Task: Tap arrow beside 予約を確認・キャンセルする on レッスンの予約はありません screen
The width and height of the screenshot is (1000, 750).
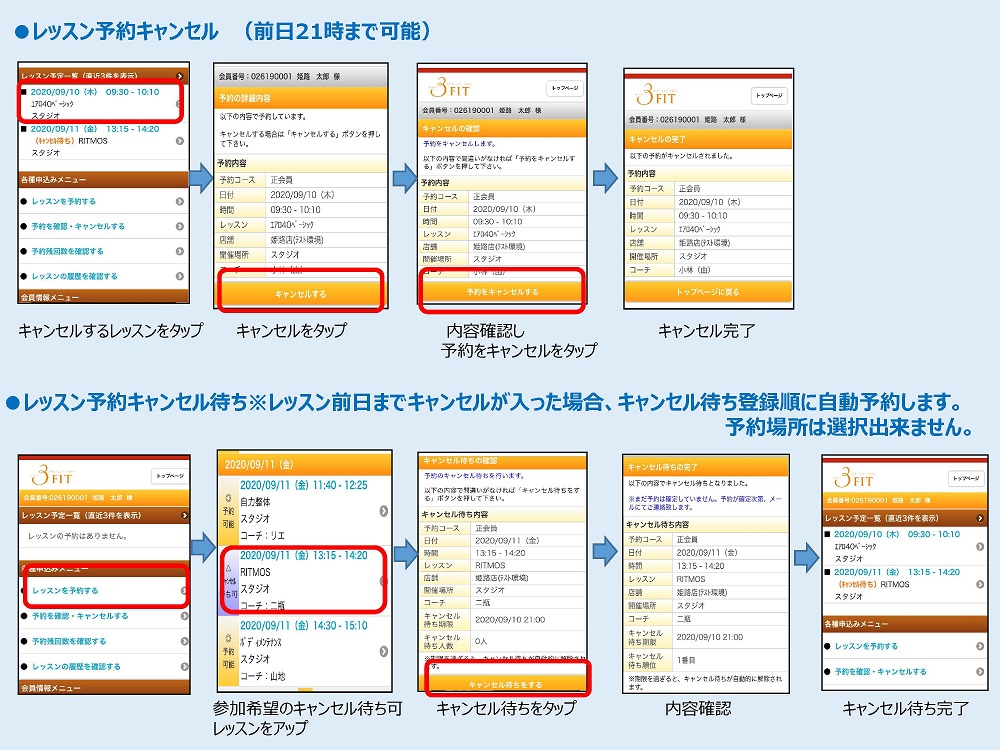Action: [x=184, y=616]
